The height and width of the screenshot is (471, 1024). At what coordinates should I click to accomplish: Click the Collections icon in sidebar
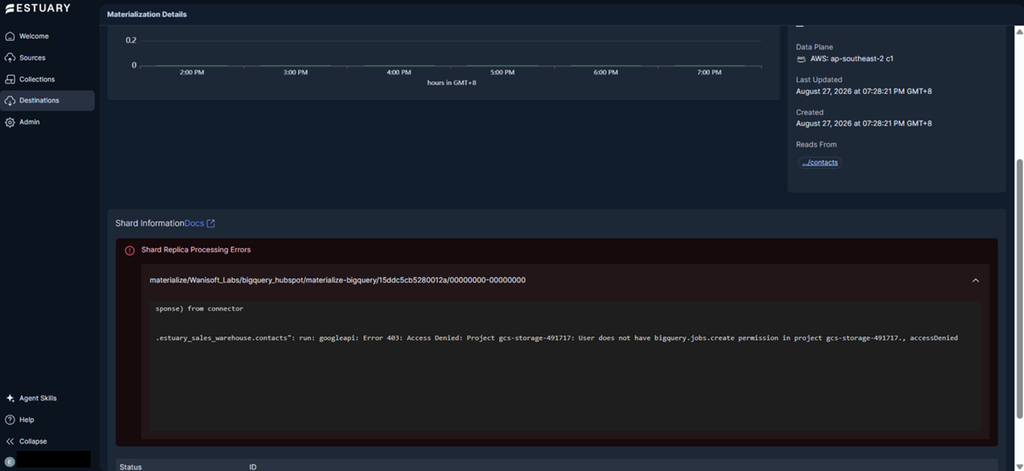(x=10, y=80)
